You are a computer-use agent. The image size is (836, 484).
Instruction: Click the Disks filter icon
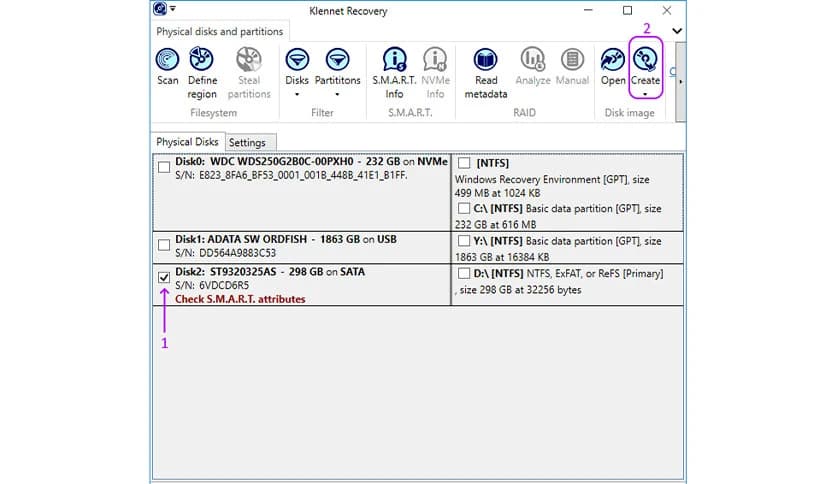click(297, 60)
